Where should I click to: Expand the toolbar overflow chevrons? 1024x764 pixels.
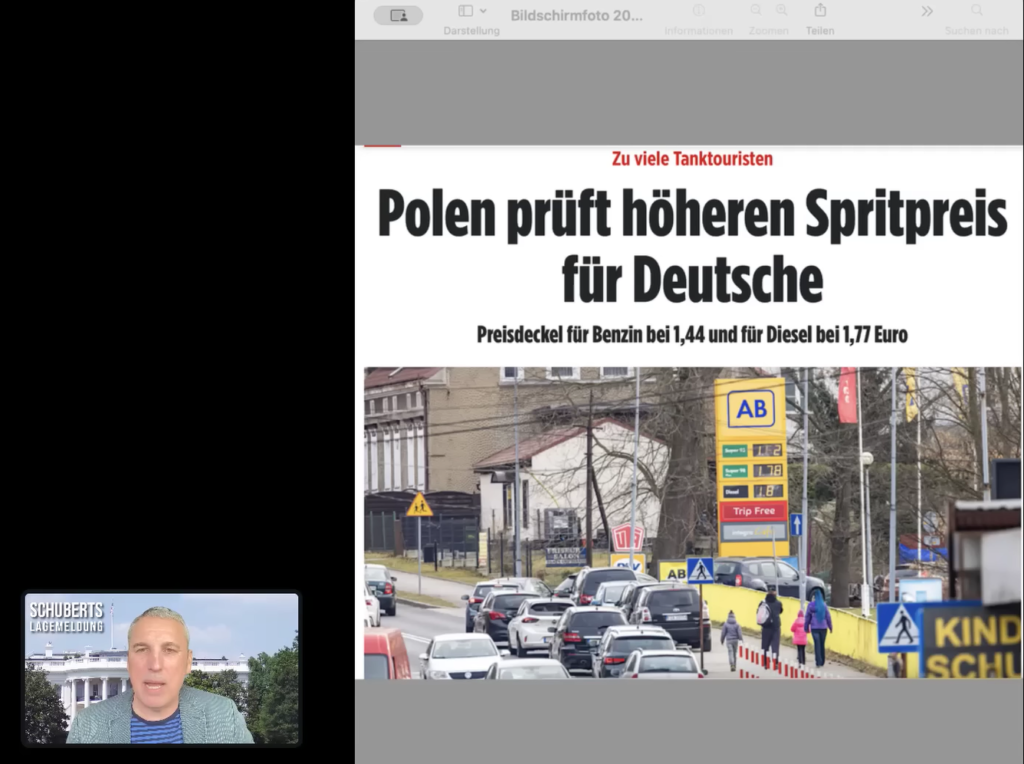tap(927, 11)
